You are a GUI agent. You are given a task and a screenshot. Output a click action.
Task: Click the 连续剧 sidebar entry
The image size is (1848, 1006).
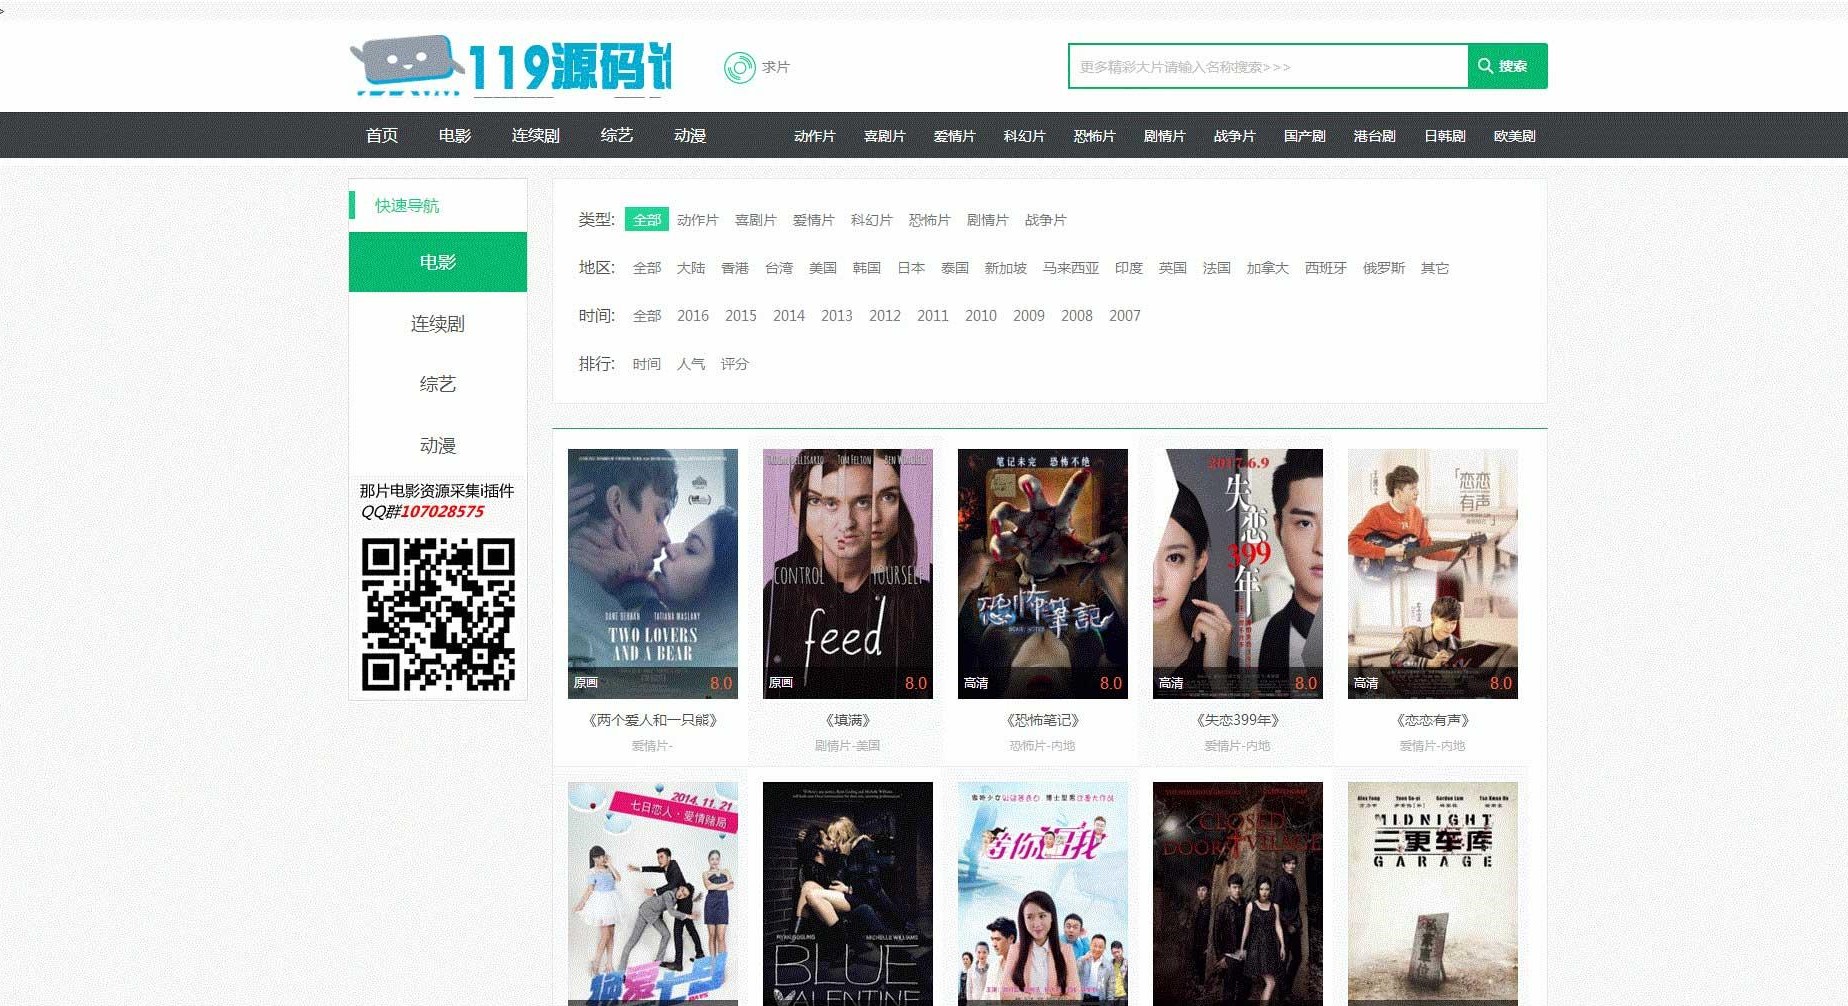point(437,323)
